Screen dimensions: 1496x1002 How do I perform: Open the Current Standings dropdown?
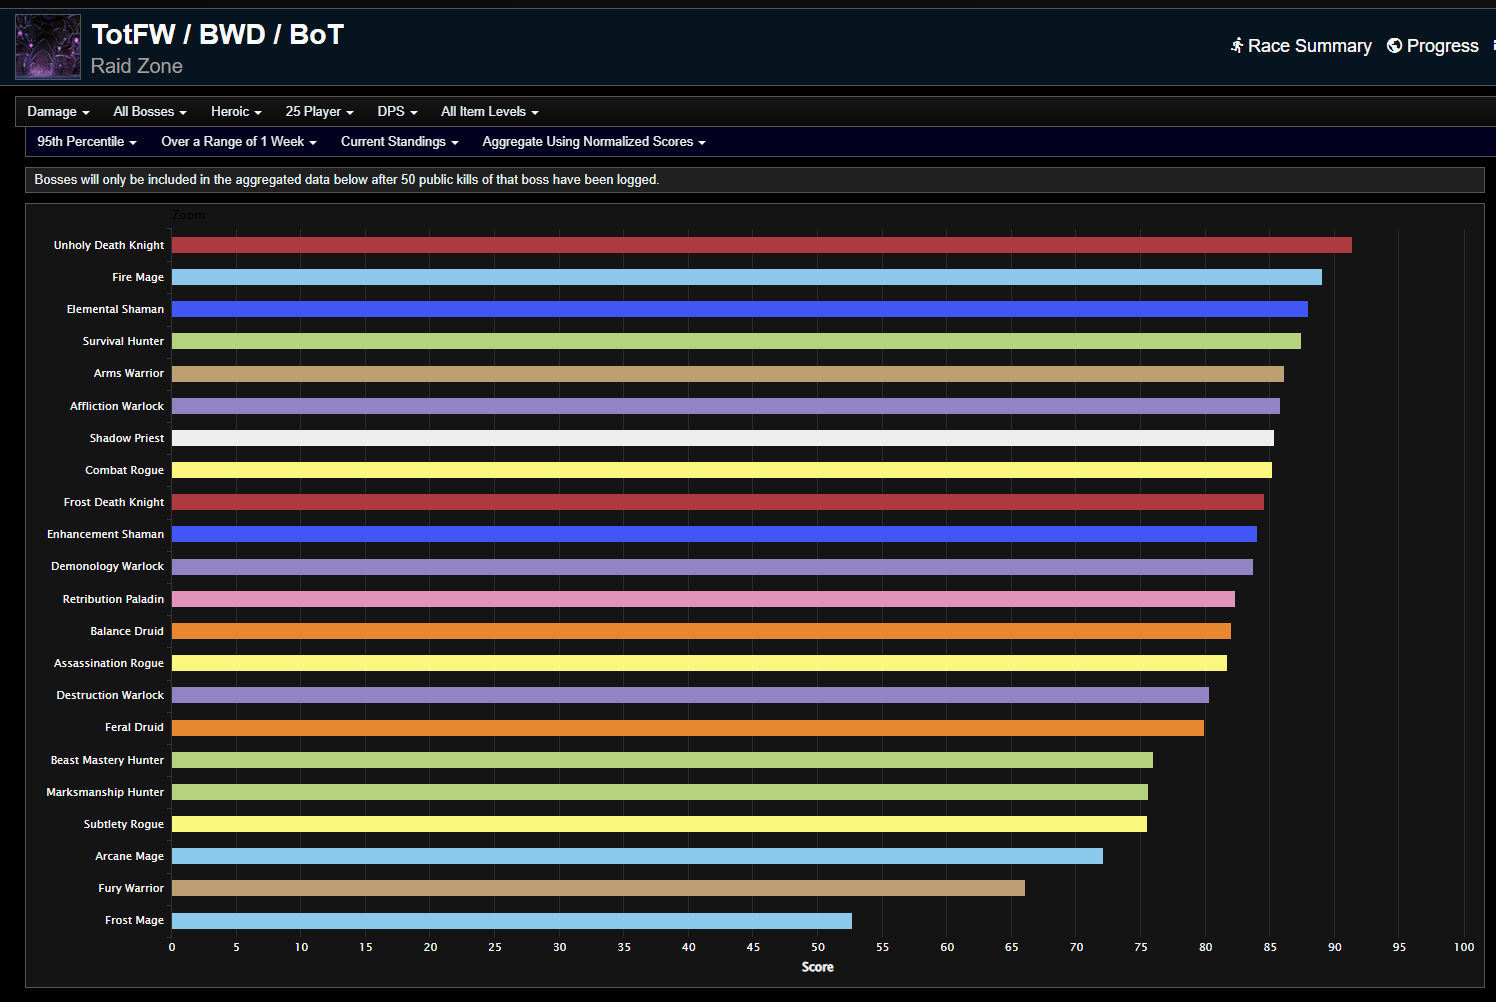point(400,142)
